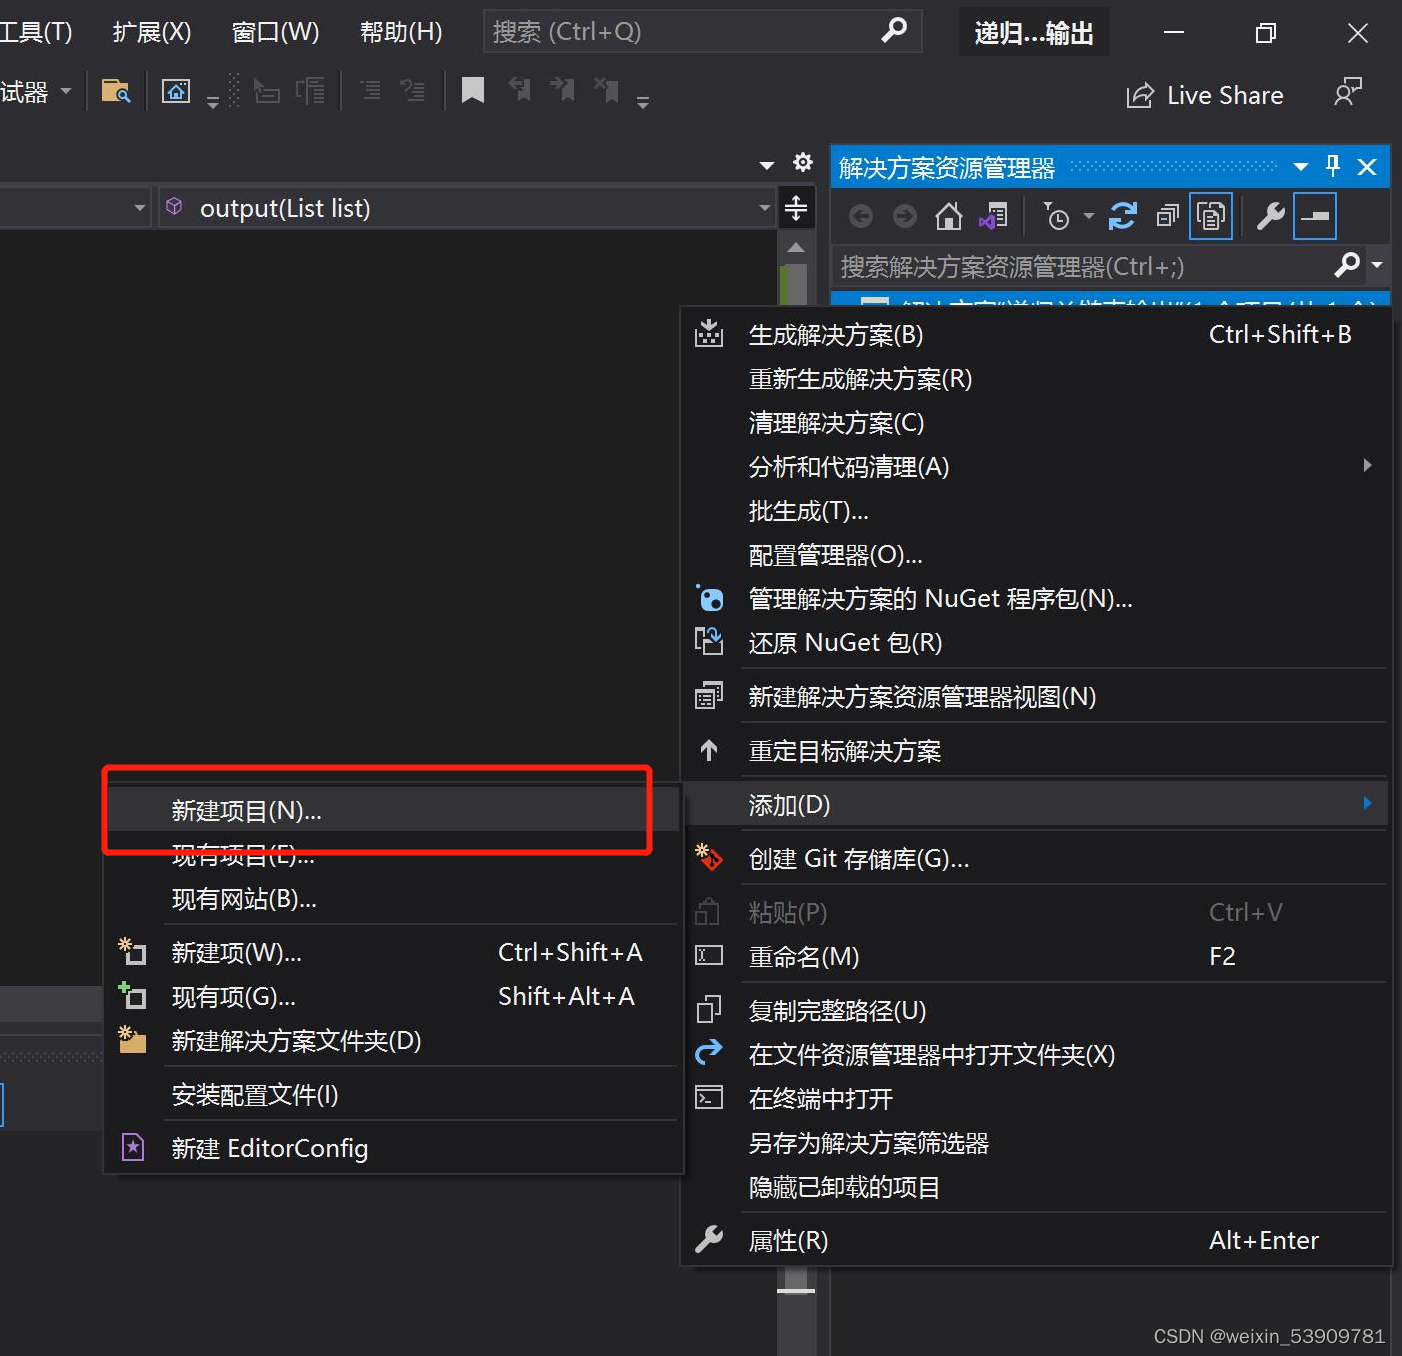Toggle a bookmark with the bookmark icon
This screenshot has width=1402, height=1356.
click(x=472, y=90)
